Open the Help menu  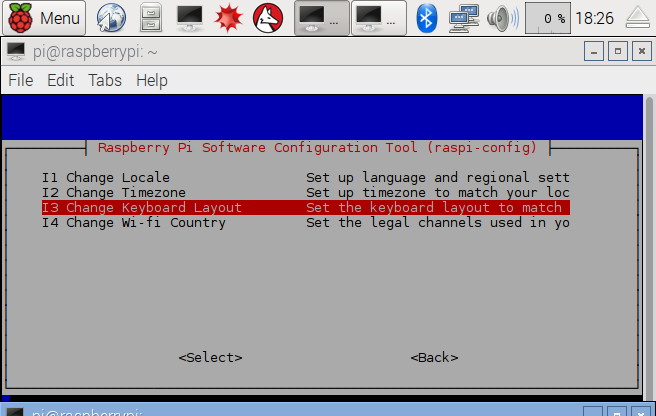[151, 80]
